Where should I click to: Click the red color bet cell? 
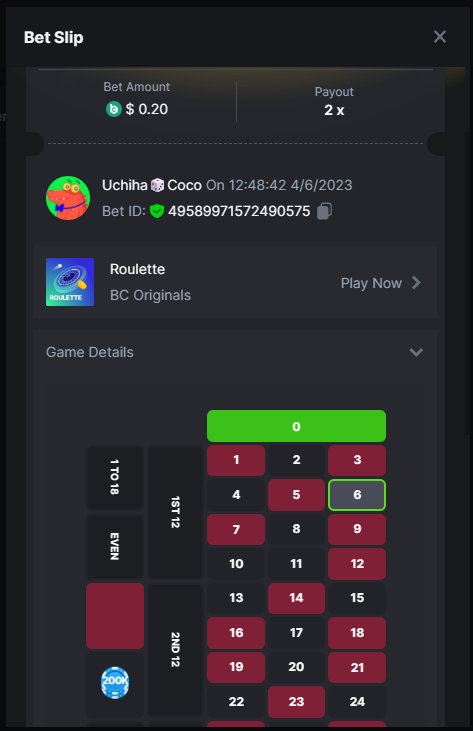pos(115,616)
